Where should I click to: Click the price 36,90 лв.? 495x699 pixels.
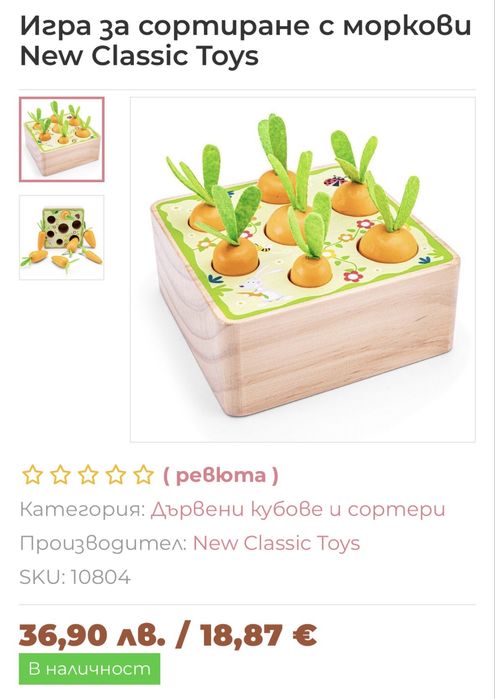point(92,635)
